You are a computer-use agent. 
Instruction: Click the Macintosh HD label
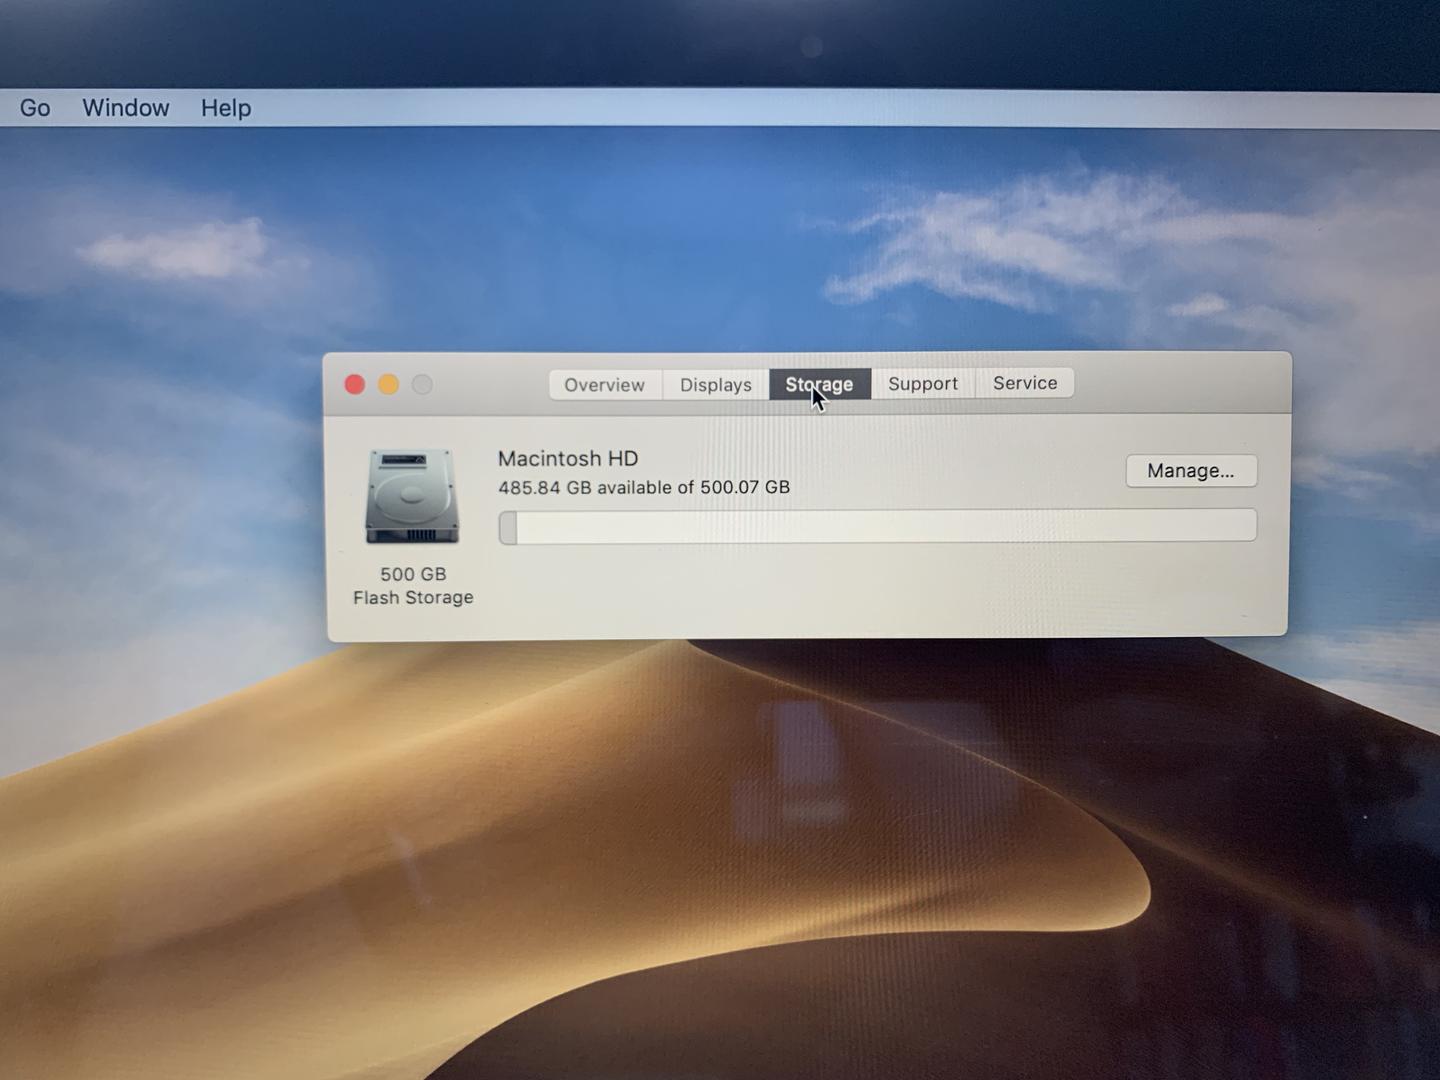point(568,459)
